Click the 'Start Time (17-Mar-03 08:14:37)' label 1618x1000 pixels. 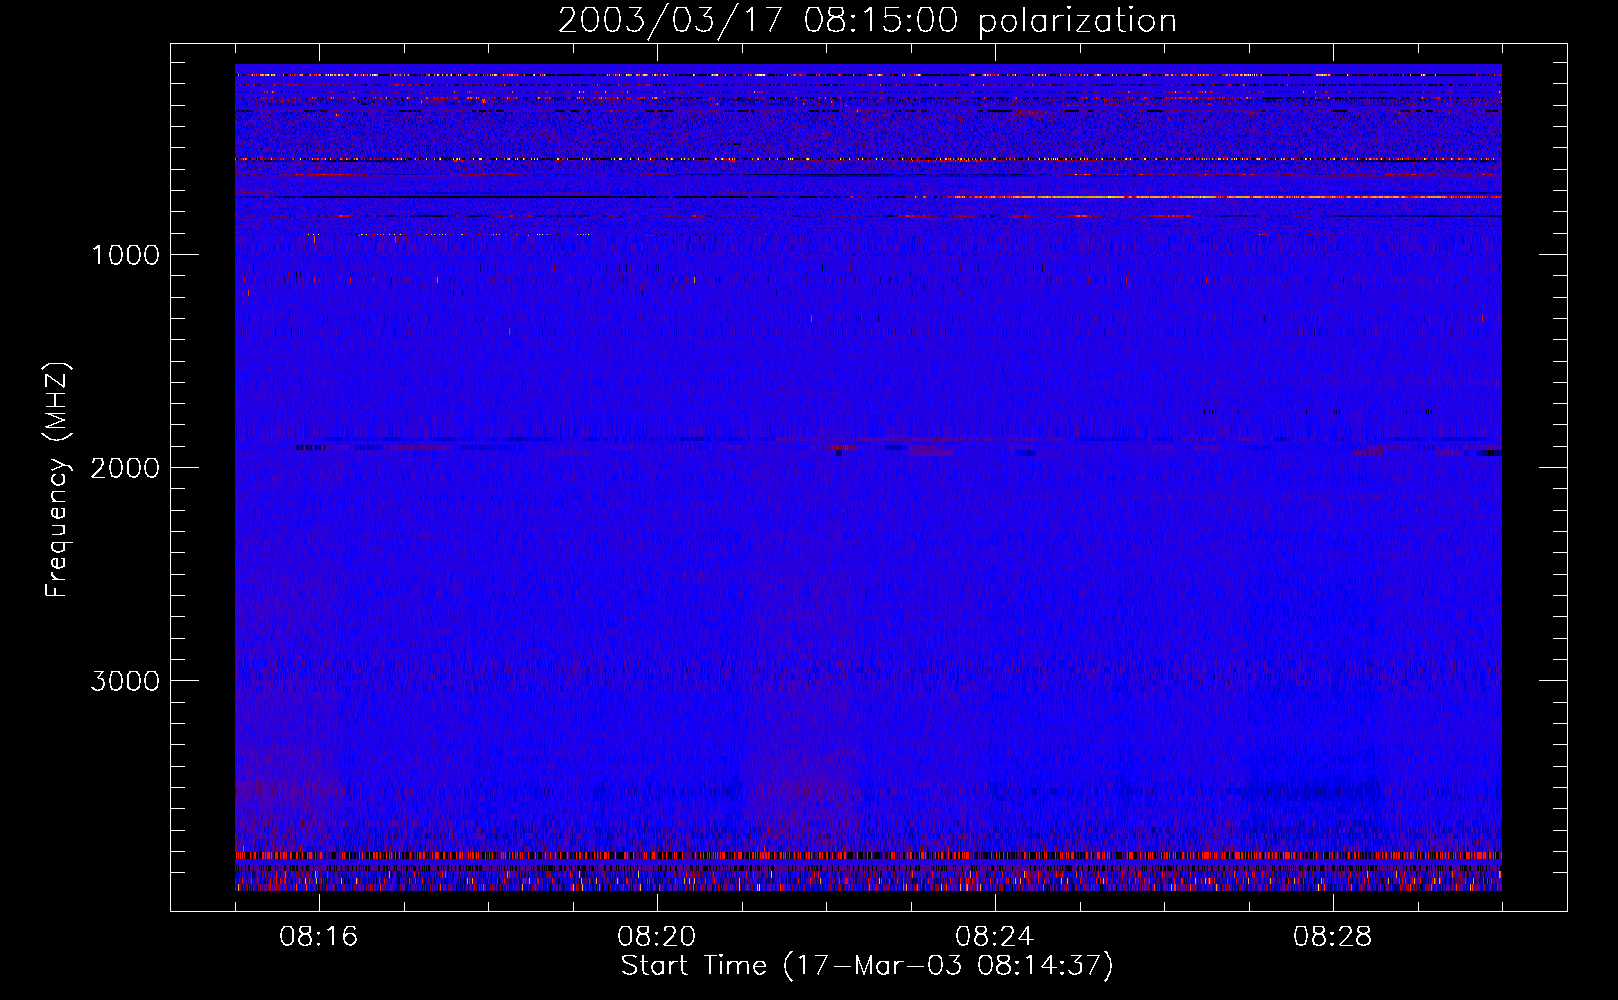(867, 966)
